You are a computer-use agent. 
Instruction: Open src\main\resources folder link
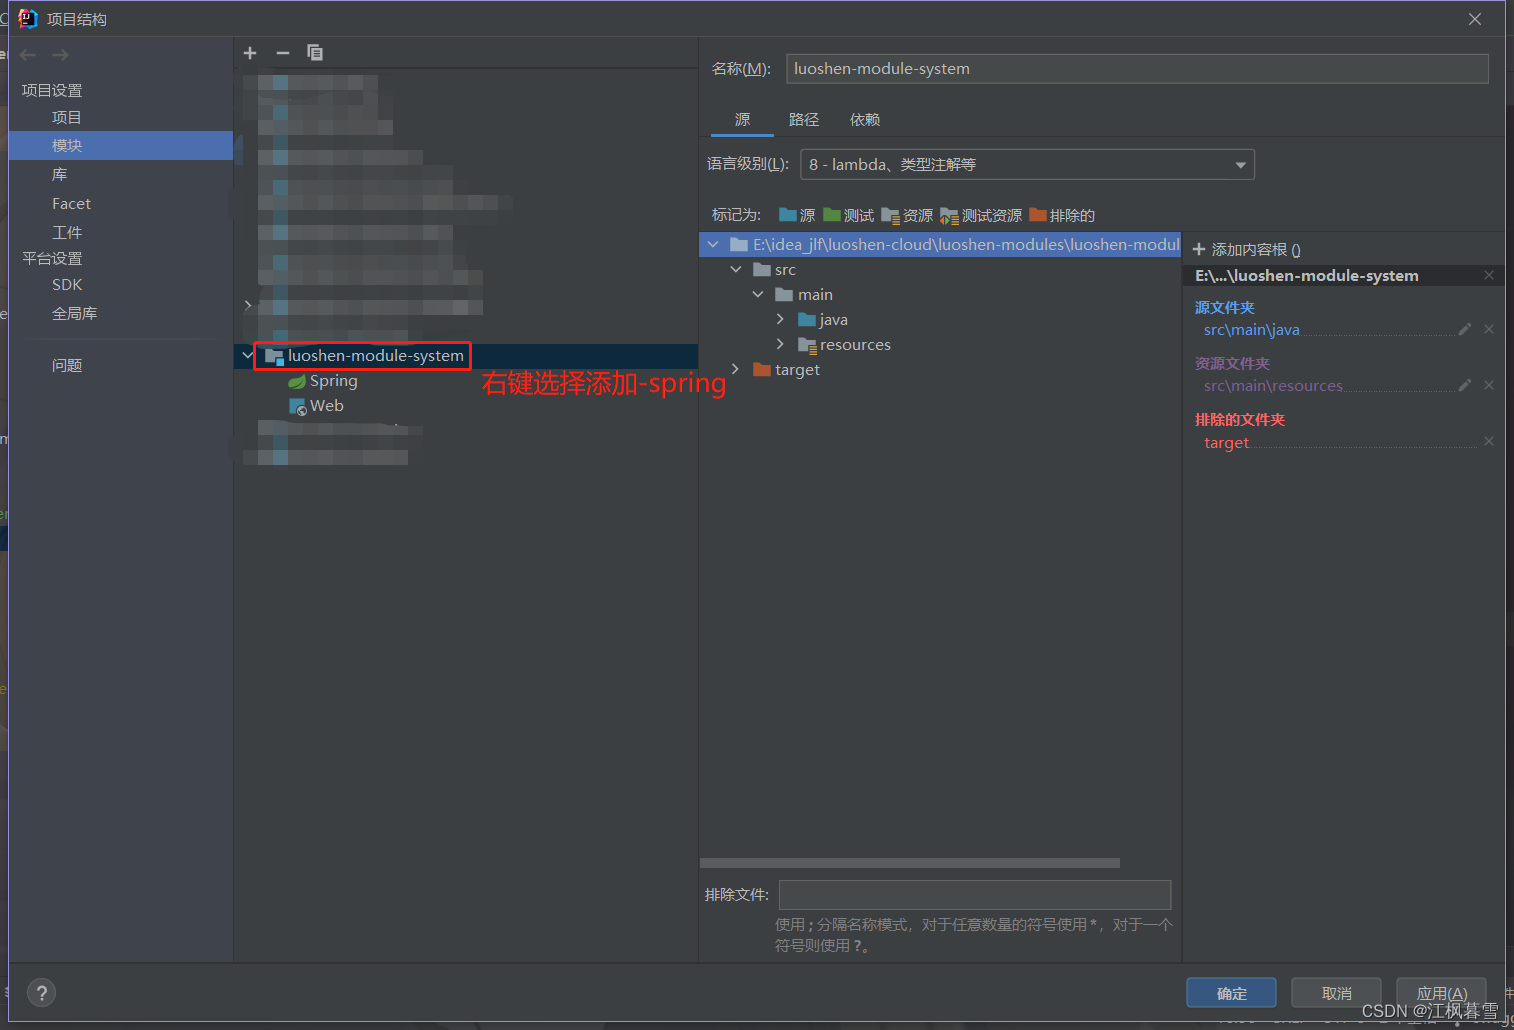click(x=1273, y=386)
